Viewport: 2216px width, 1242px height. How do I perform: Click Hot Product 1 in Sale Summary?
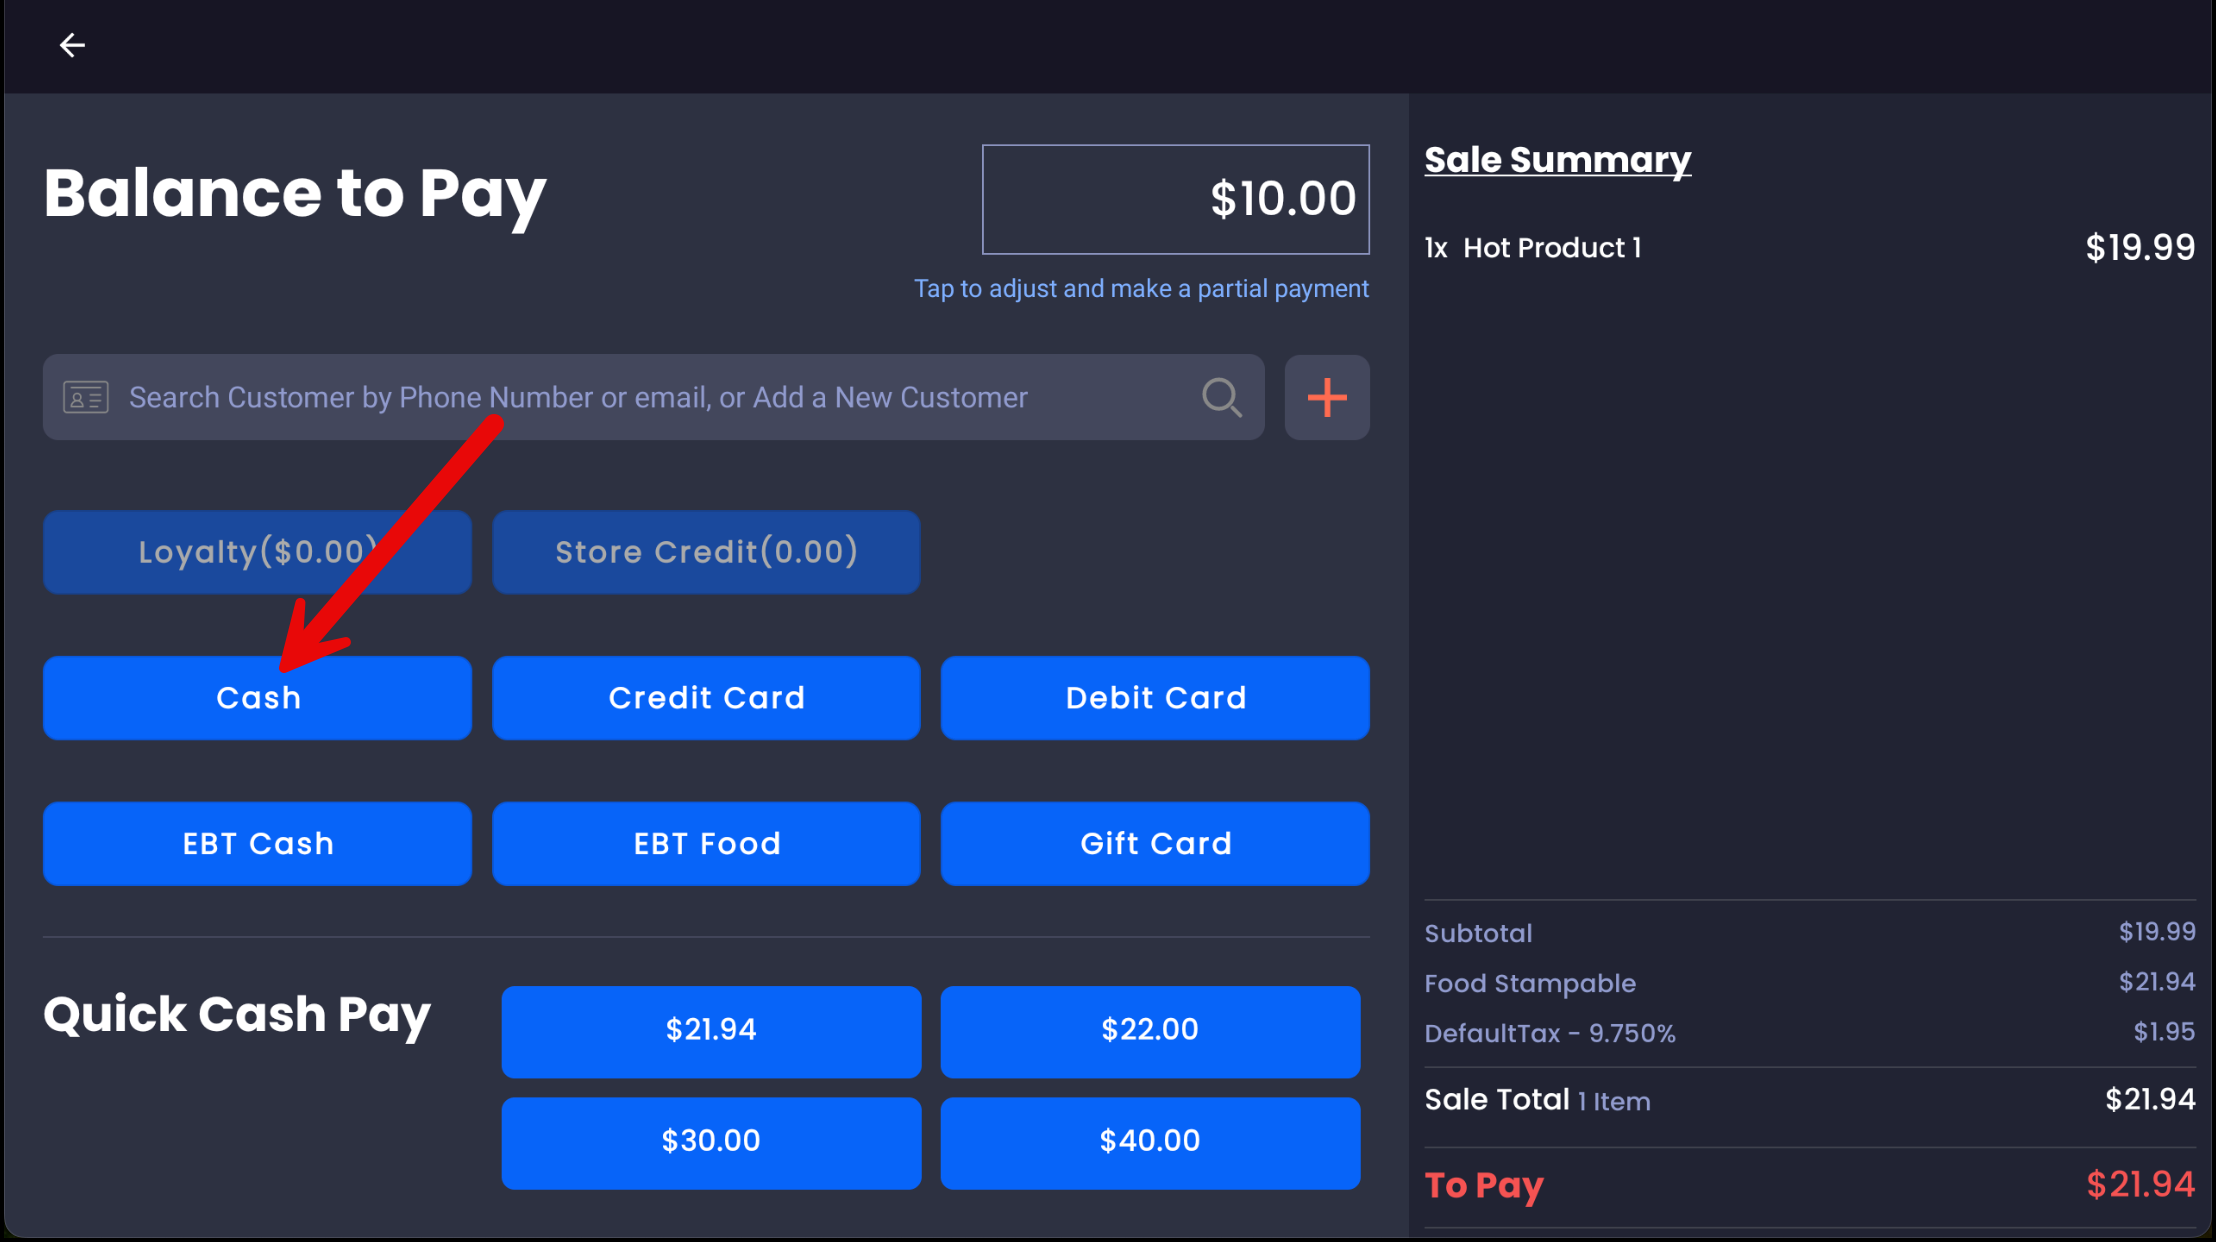(x=1552, y=248)
